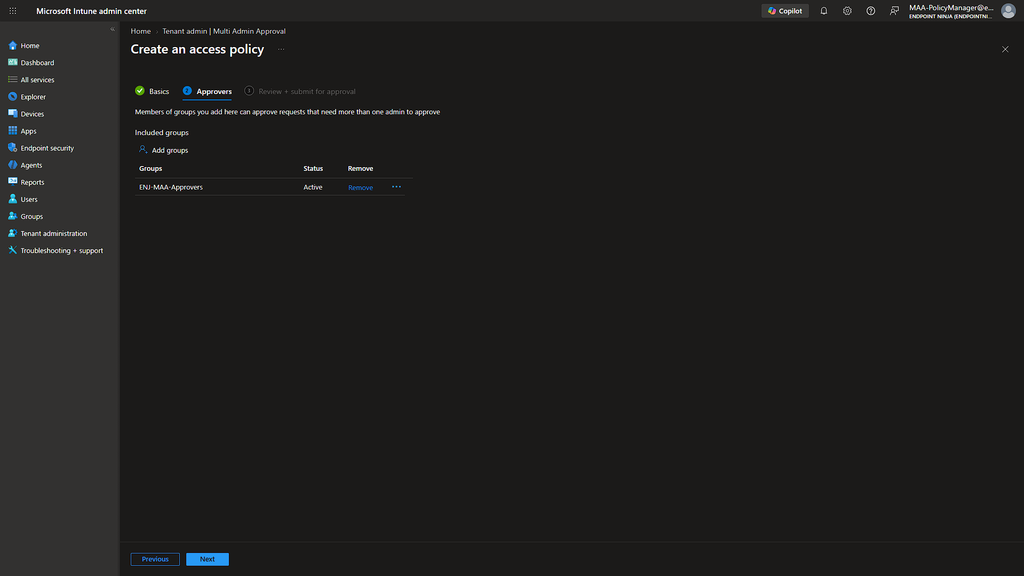This screenshot has height=576, width=1024.
Task: Close the Create an access policy pane
Action: [1005, 50]
